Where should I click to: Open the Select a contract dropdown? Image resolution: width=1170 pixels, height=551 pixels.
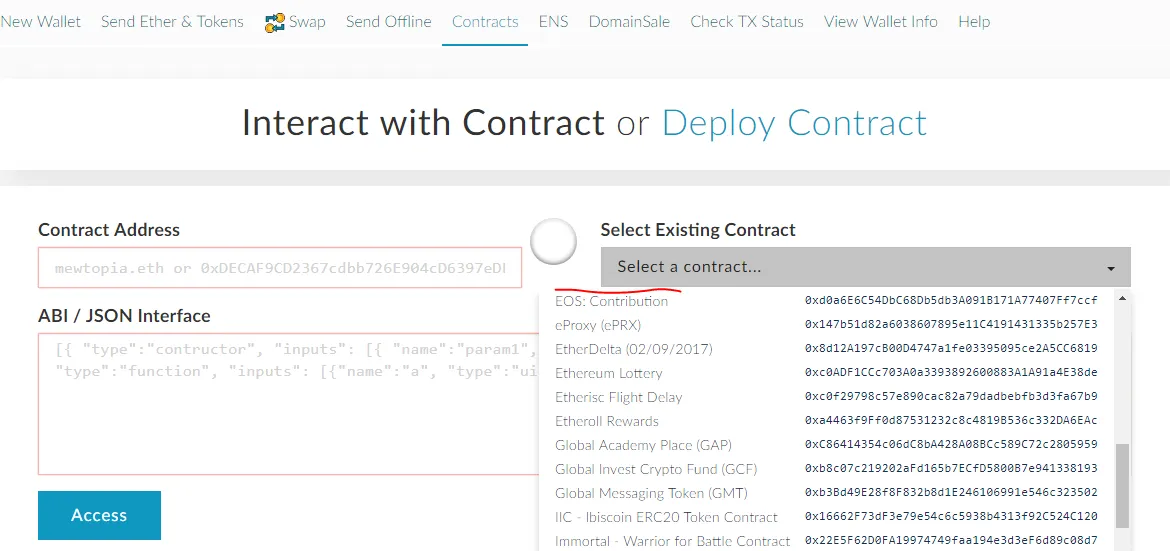(866, 267)
